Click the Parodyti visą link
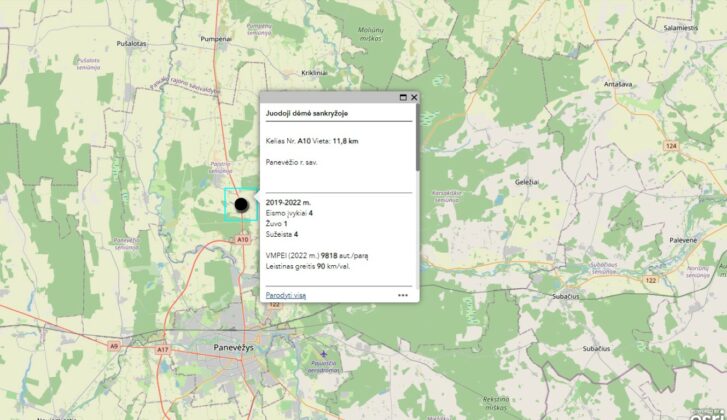This screenshot has width=727, height=420. click(286, 295)
